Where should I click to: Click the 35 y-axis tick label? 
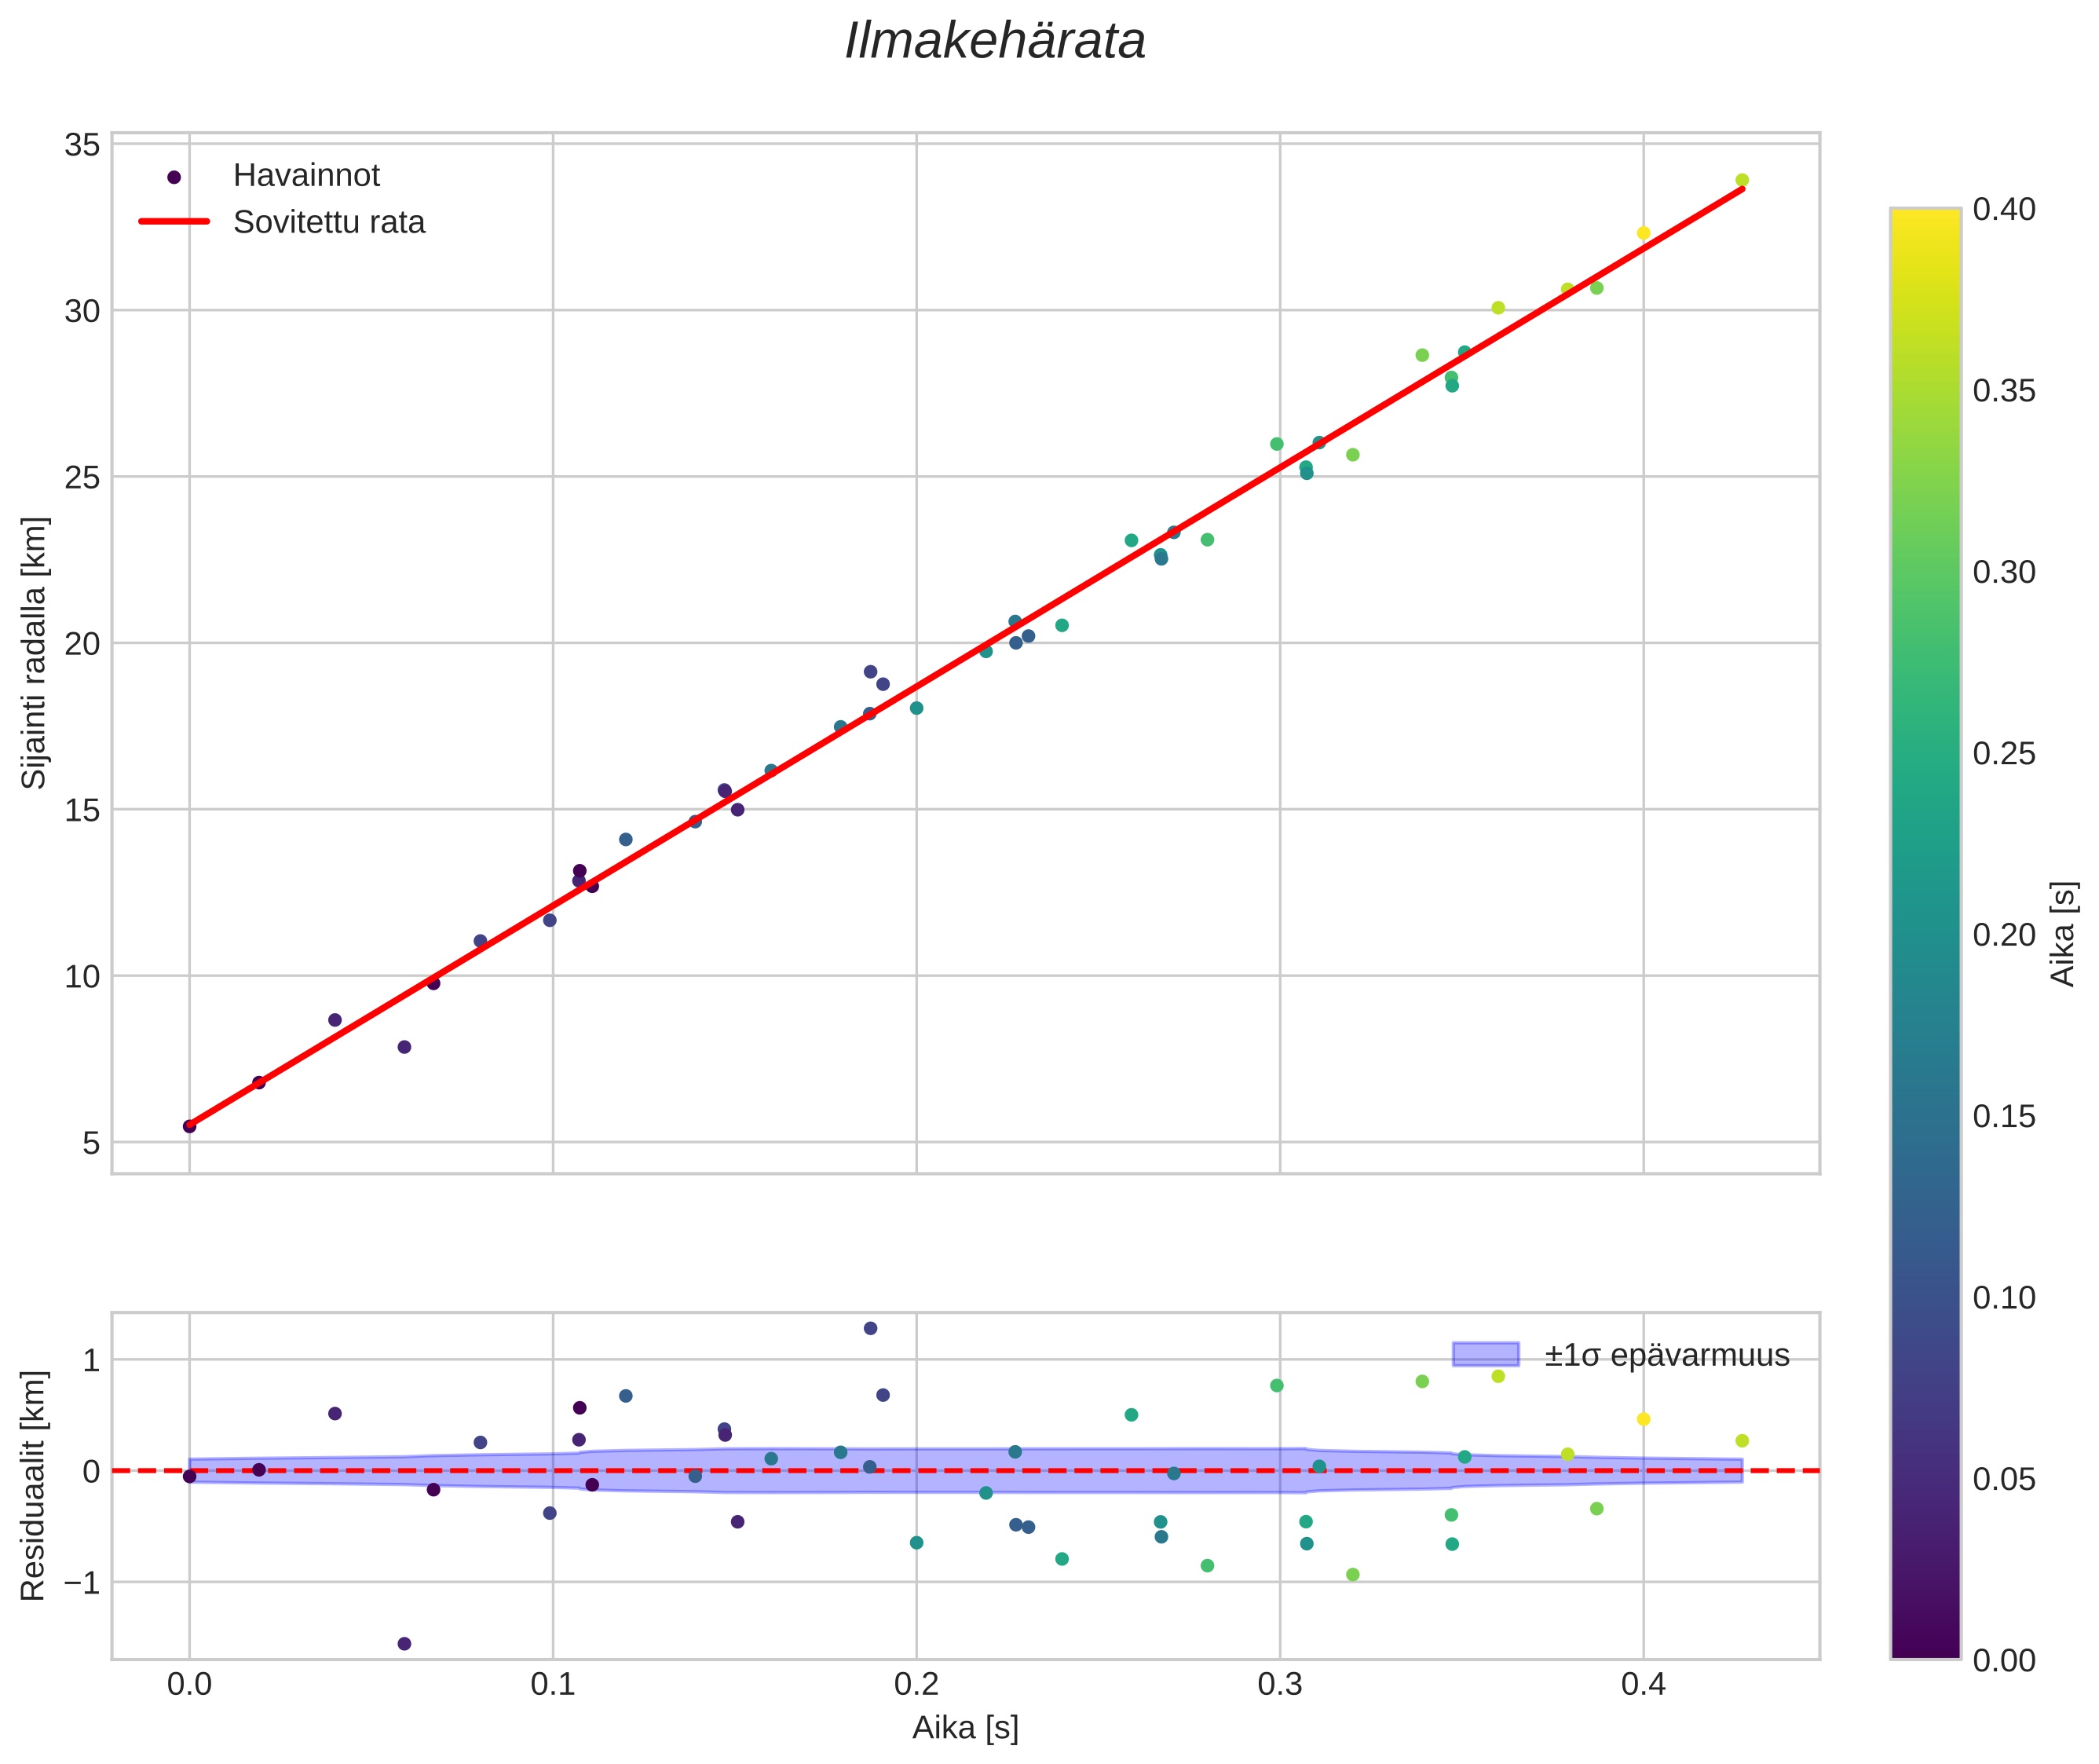(x=82, y=146)
